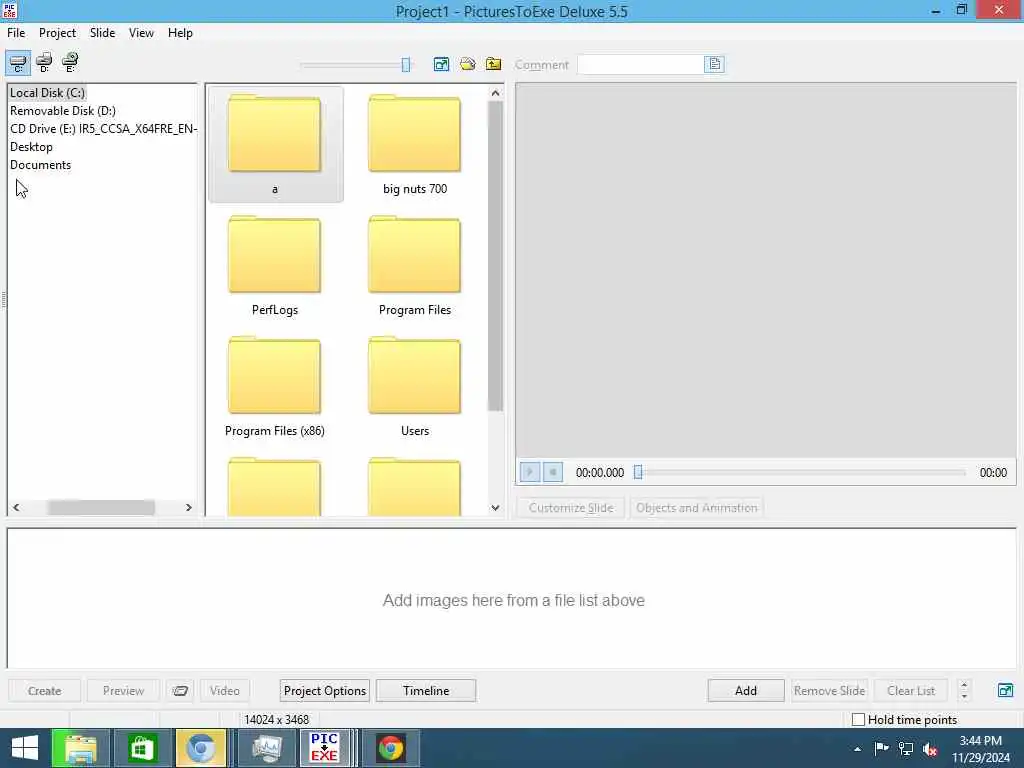The height and width of the screenshot is (768, 1024).
Task: Select the D: drive toolbar icon
Action: tap(44, 63)
